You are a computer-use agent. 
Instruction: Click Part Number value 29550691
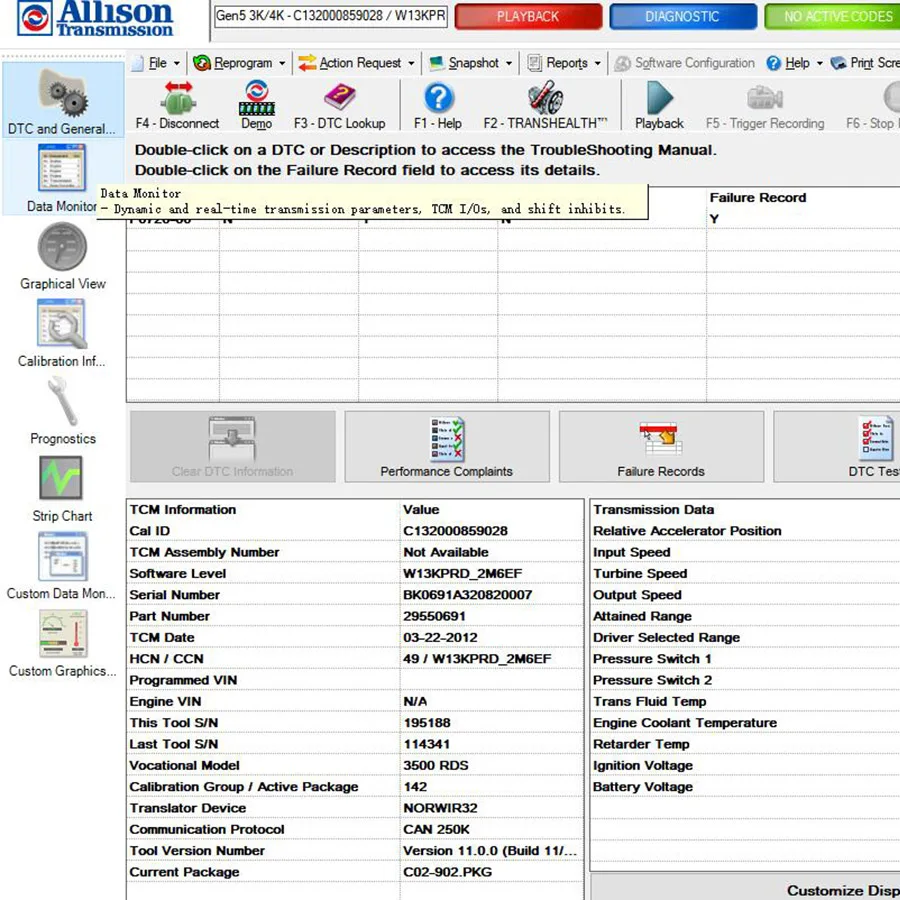click(435, 616)
